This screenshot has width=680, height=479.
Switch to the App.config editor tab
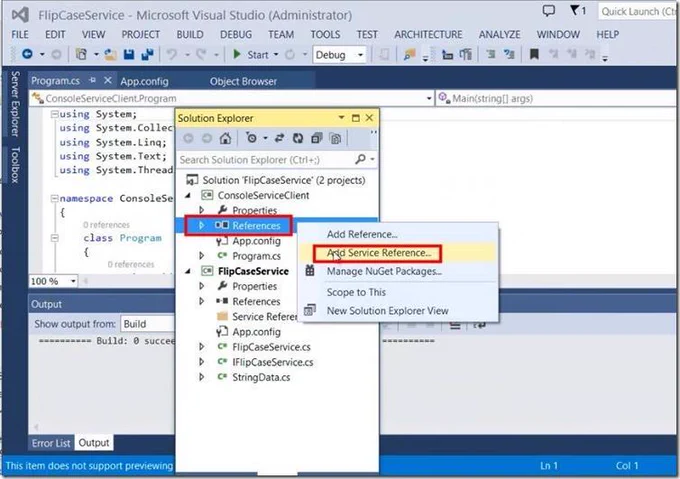144,81
